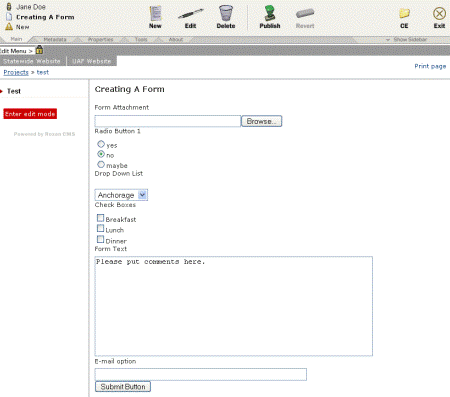Viewport: 450px width, 397px height.
Task: Click the New document toolbar icon
Action: 155,13
